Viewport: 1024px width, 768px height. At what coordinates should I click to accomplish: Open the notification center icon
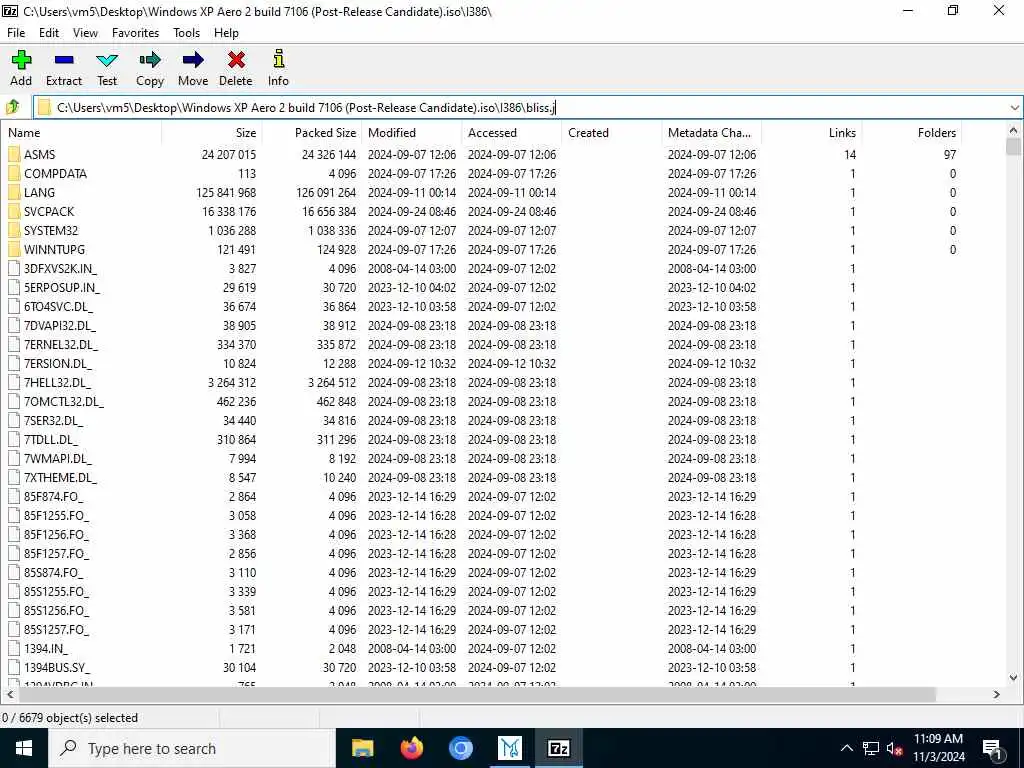(x=991, y=748)
